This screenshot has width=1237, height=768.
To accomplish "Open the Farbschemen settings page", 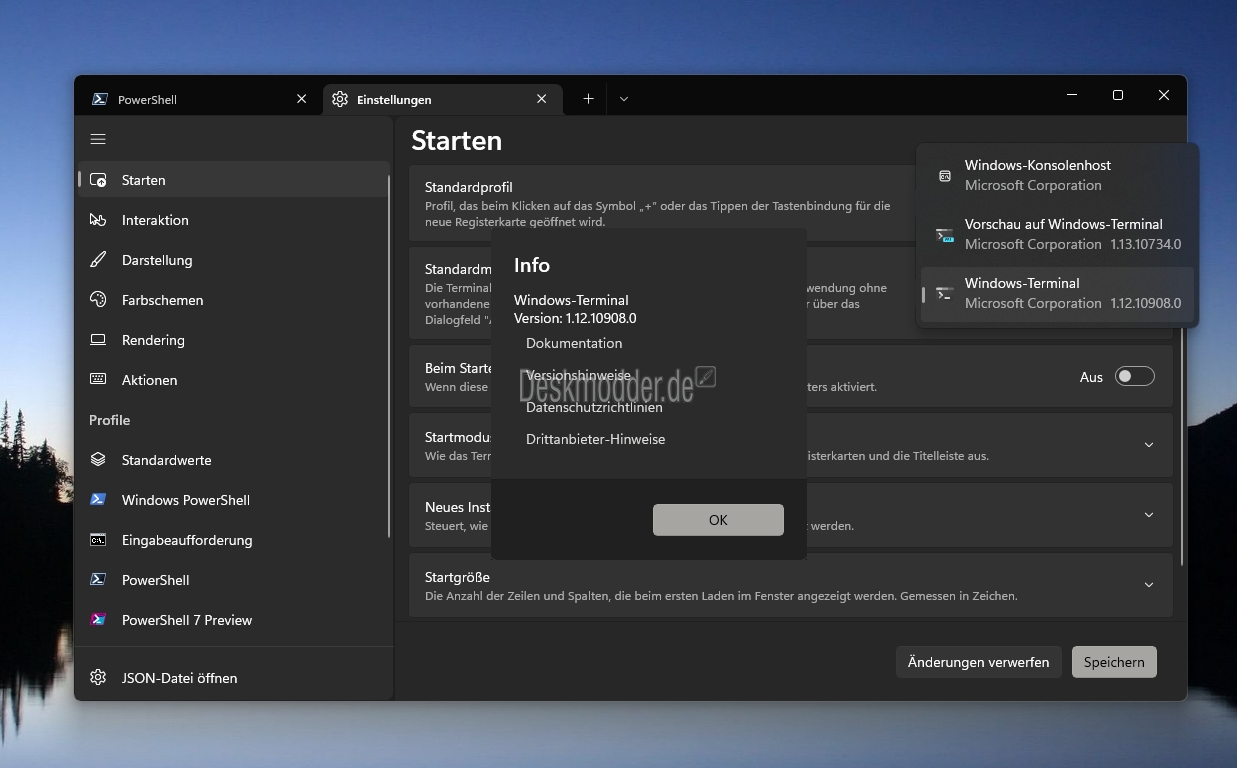I will tap(233, 300).
